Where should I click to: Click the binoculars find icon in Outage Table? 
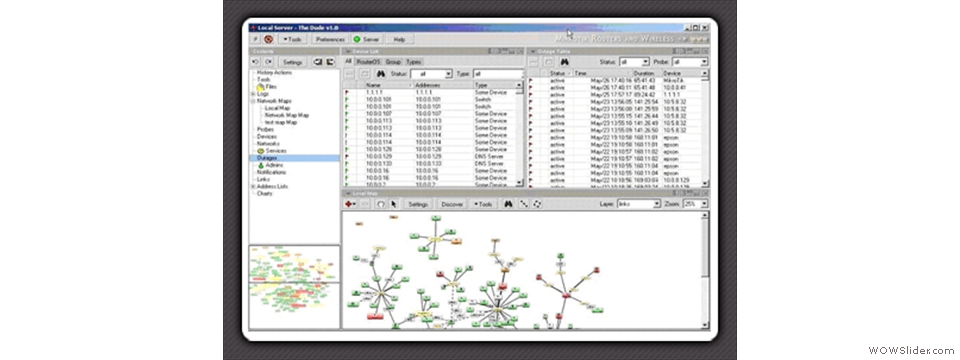(x=564, y=62)
